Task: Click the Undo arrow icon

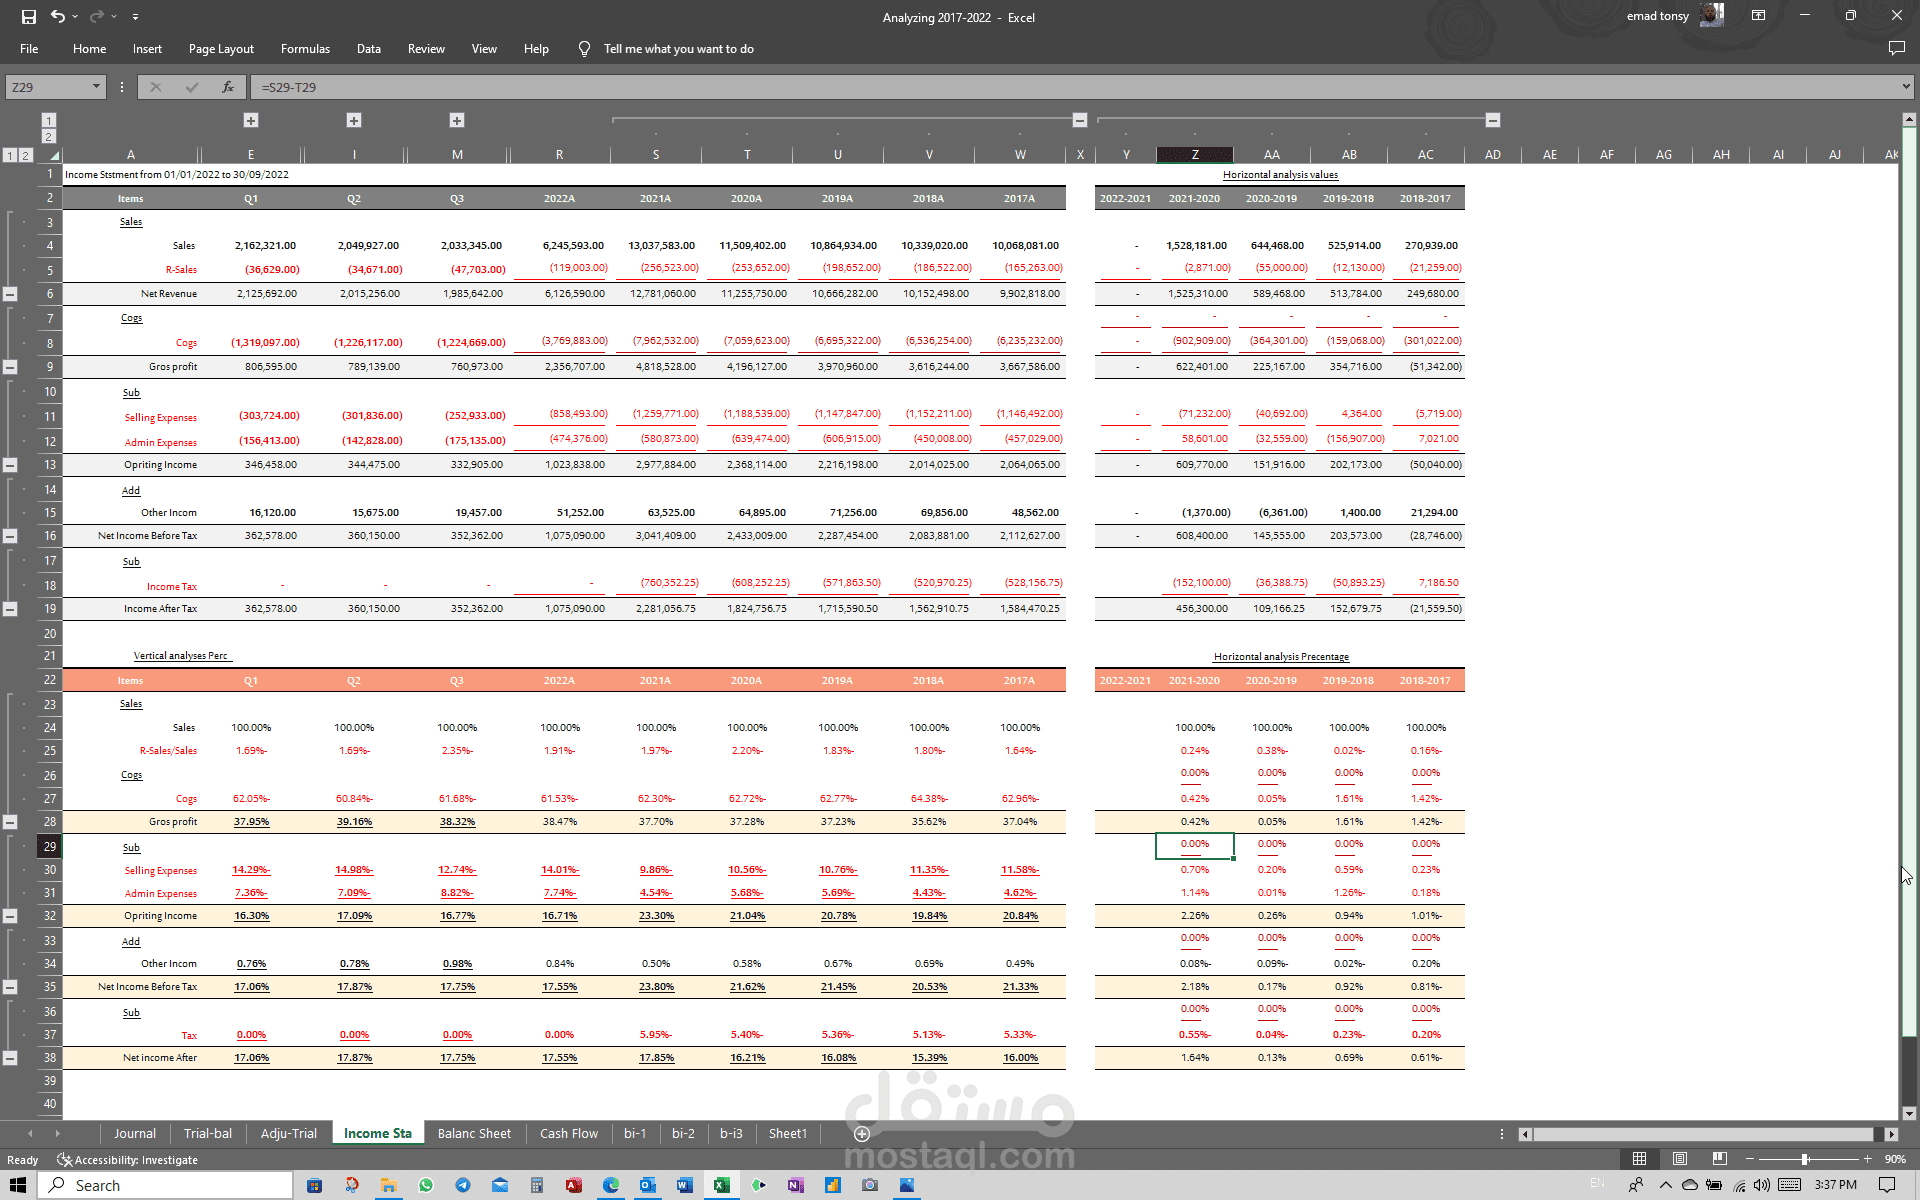Action: [58, 17]
